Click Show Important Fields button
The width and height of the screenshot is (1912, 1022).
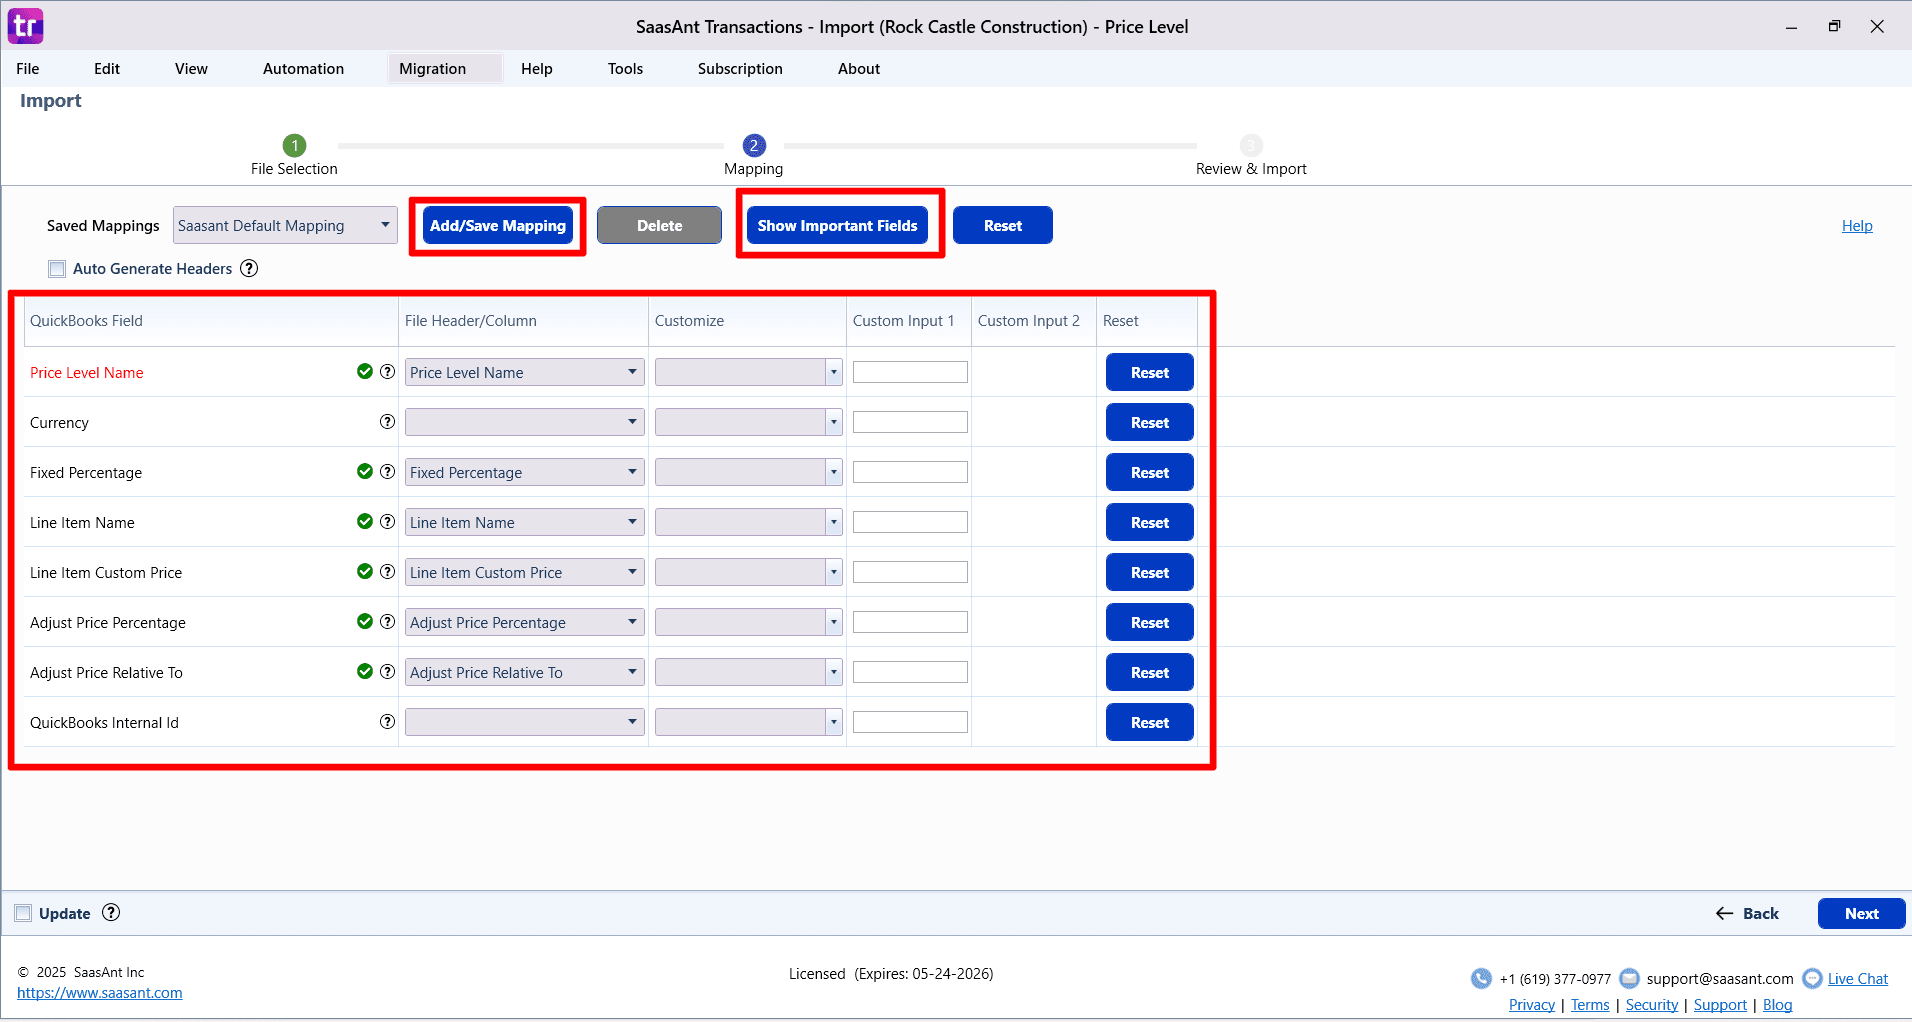click(837, 226)
